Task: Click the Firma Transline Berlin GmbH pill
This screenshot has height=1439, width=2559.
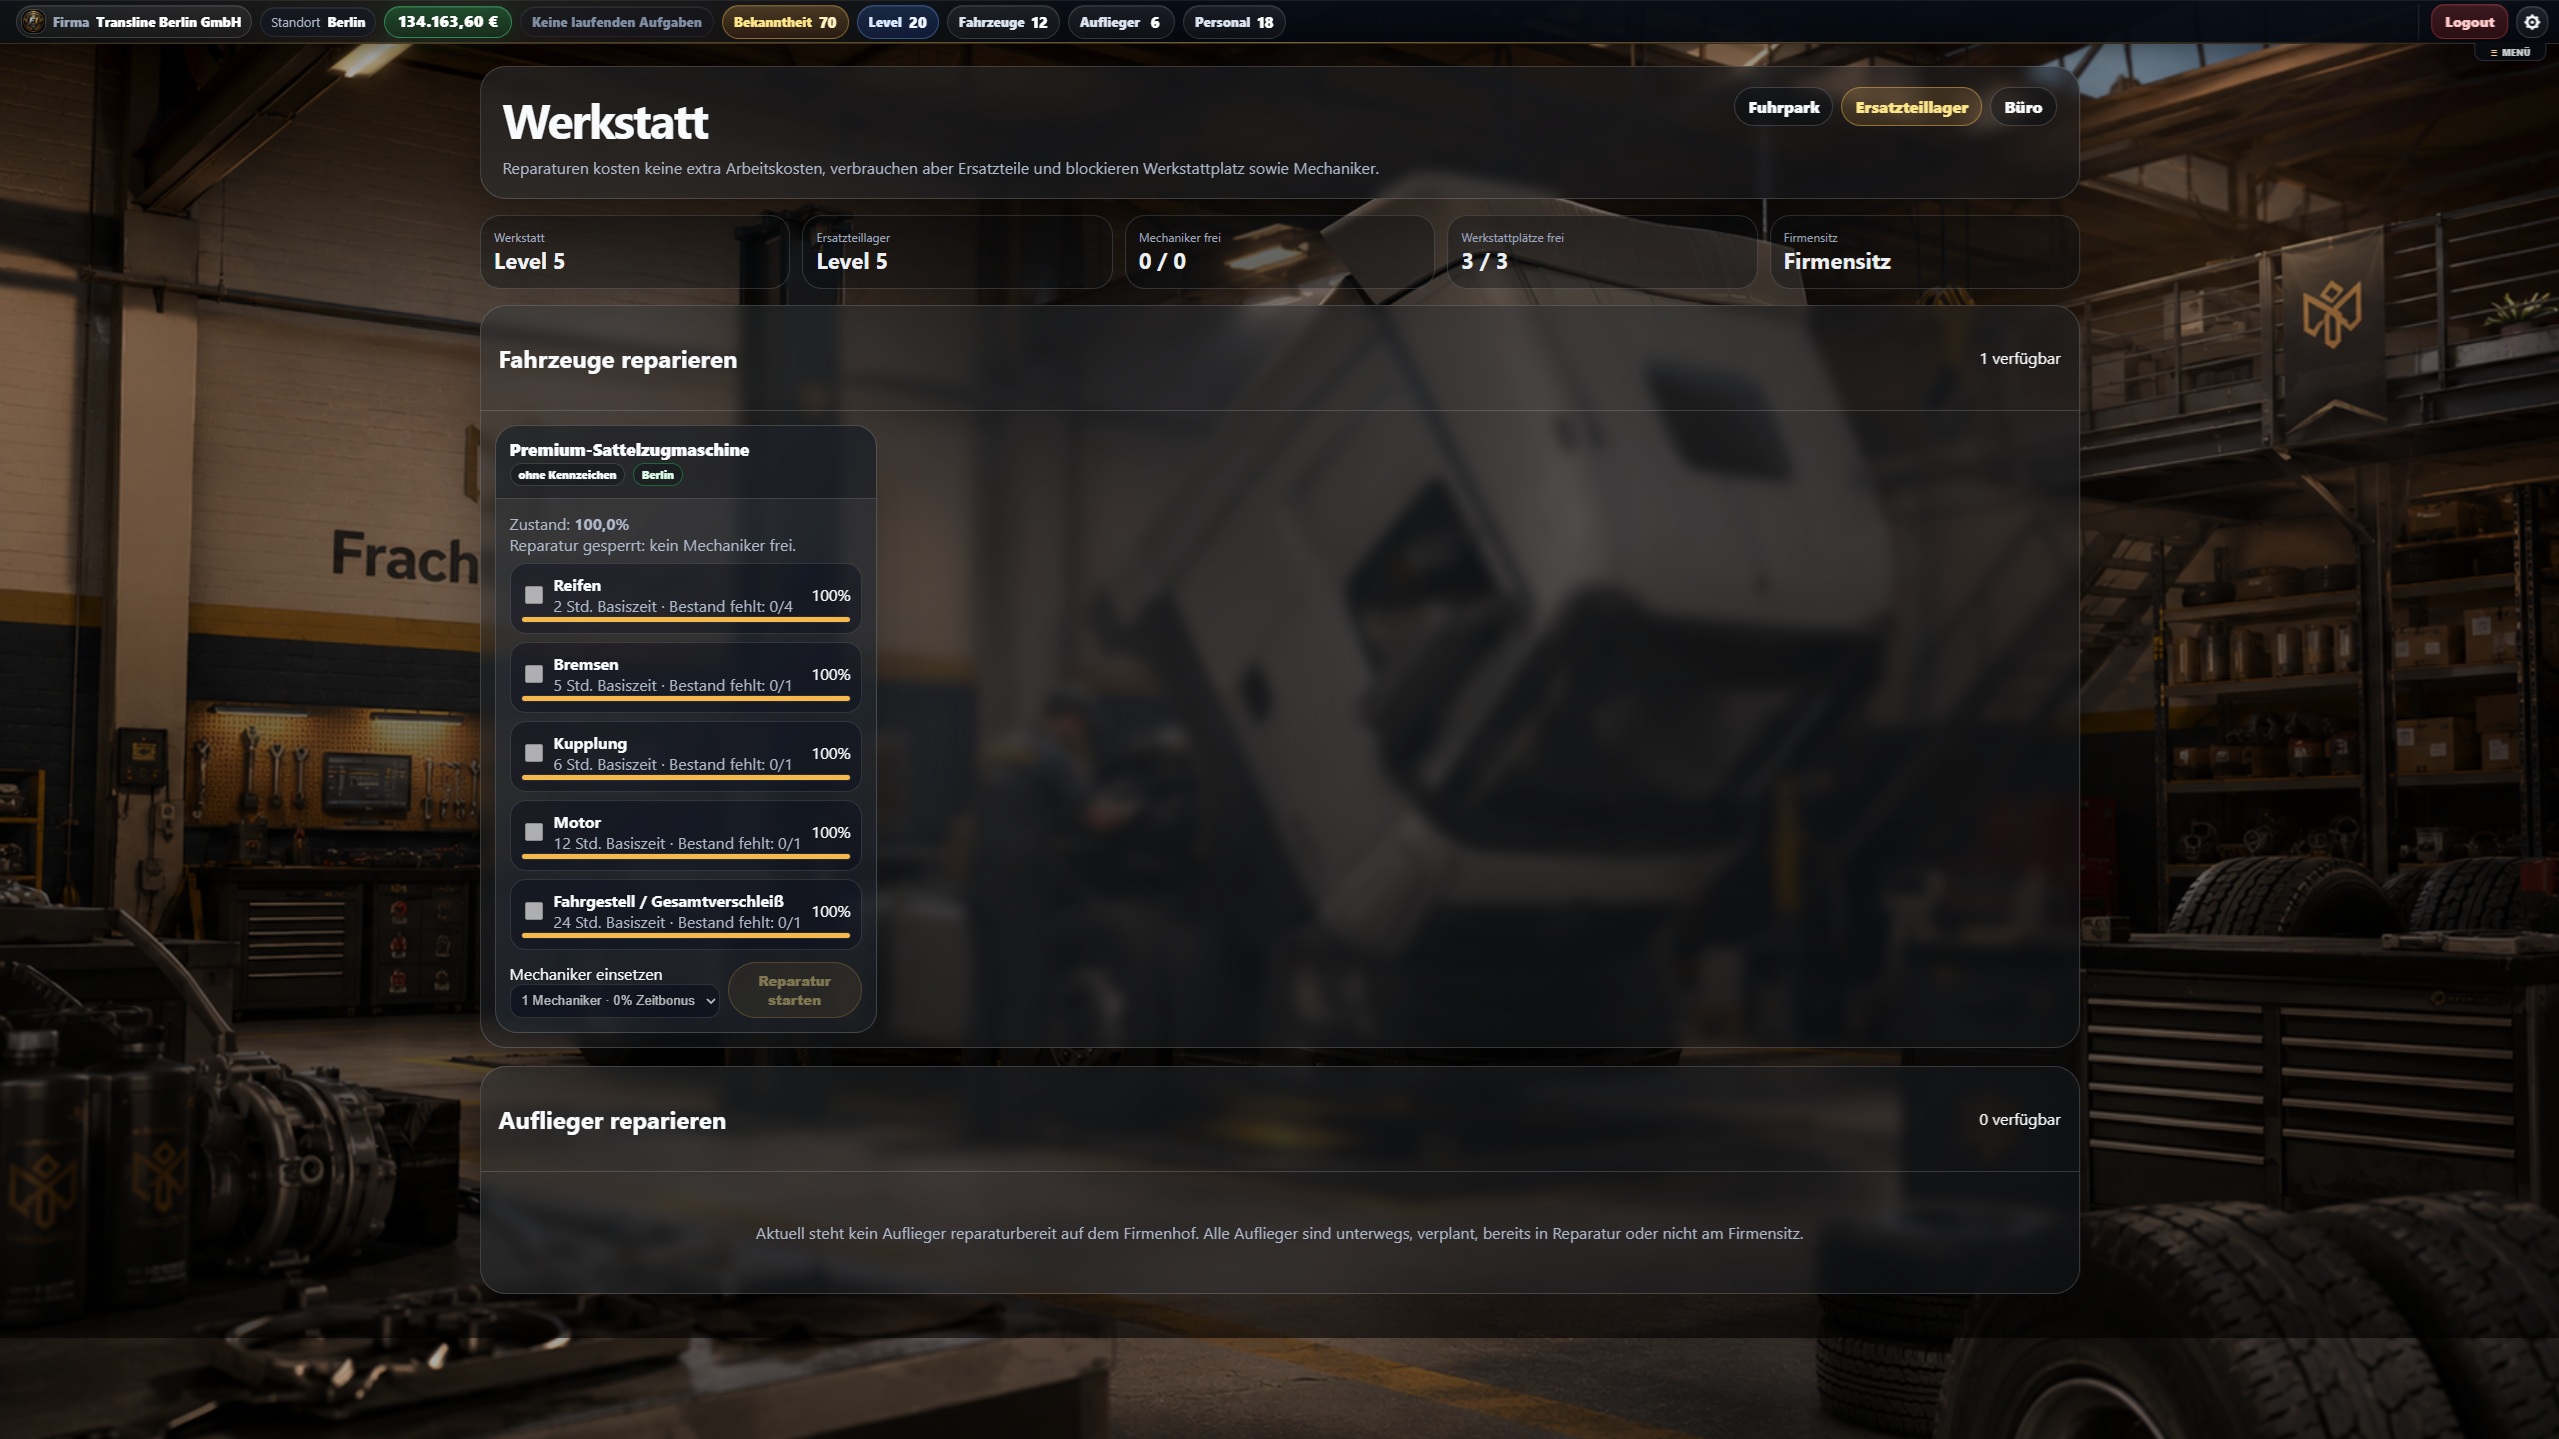Action: pos(134,22)
